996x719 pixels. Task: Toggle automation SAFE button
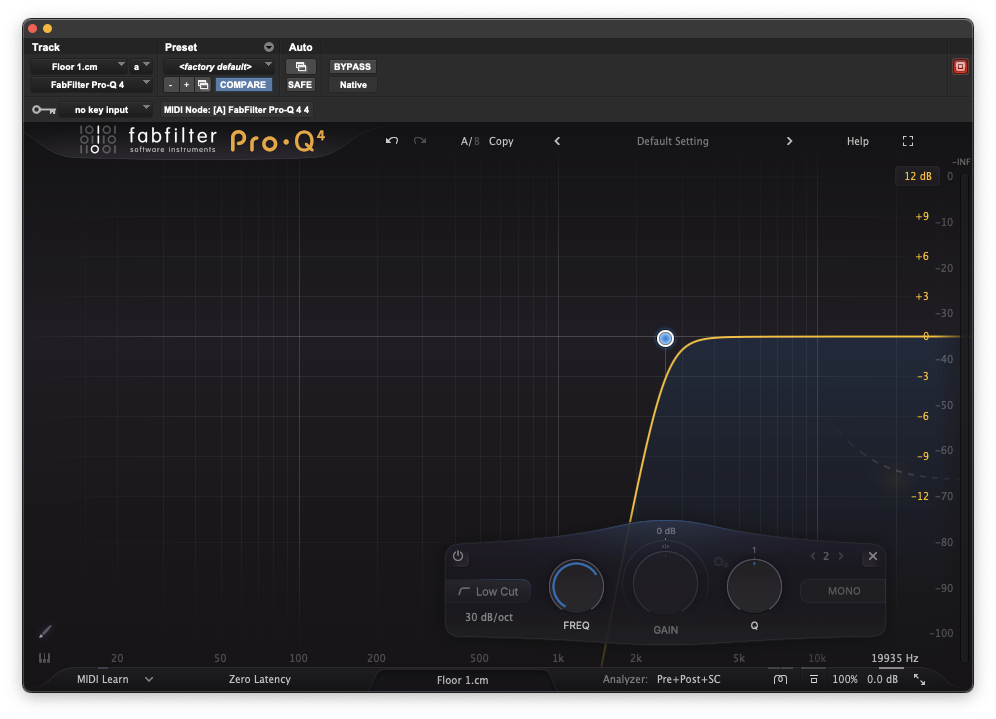300,84
